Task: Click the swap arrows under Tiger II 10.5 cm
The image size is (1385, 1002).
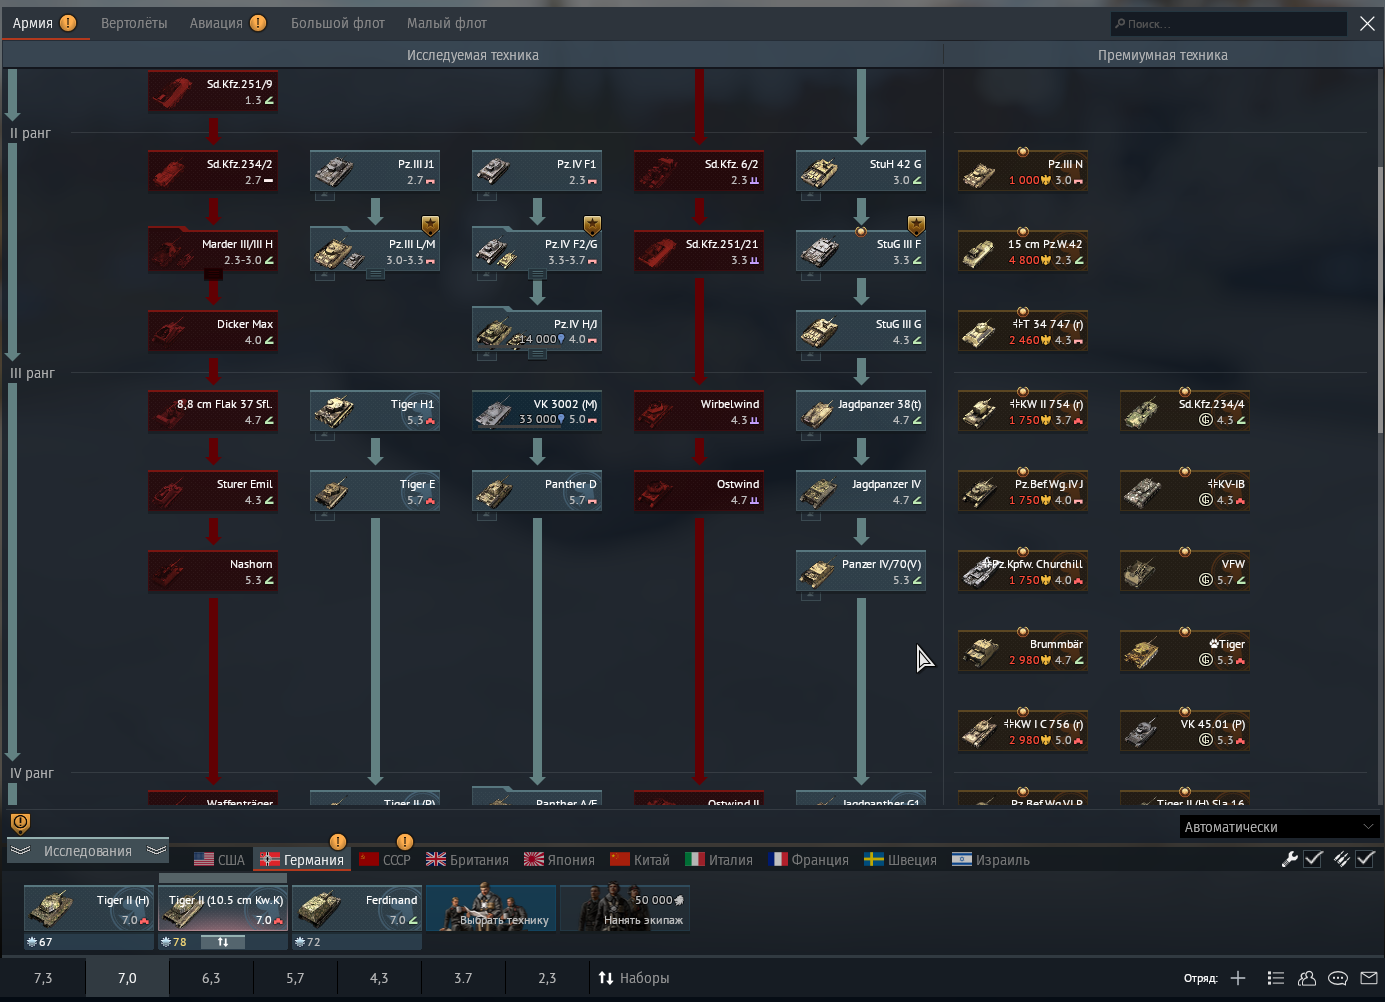Action: pos(223,942)
